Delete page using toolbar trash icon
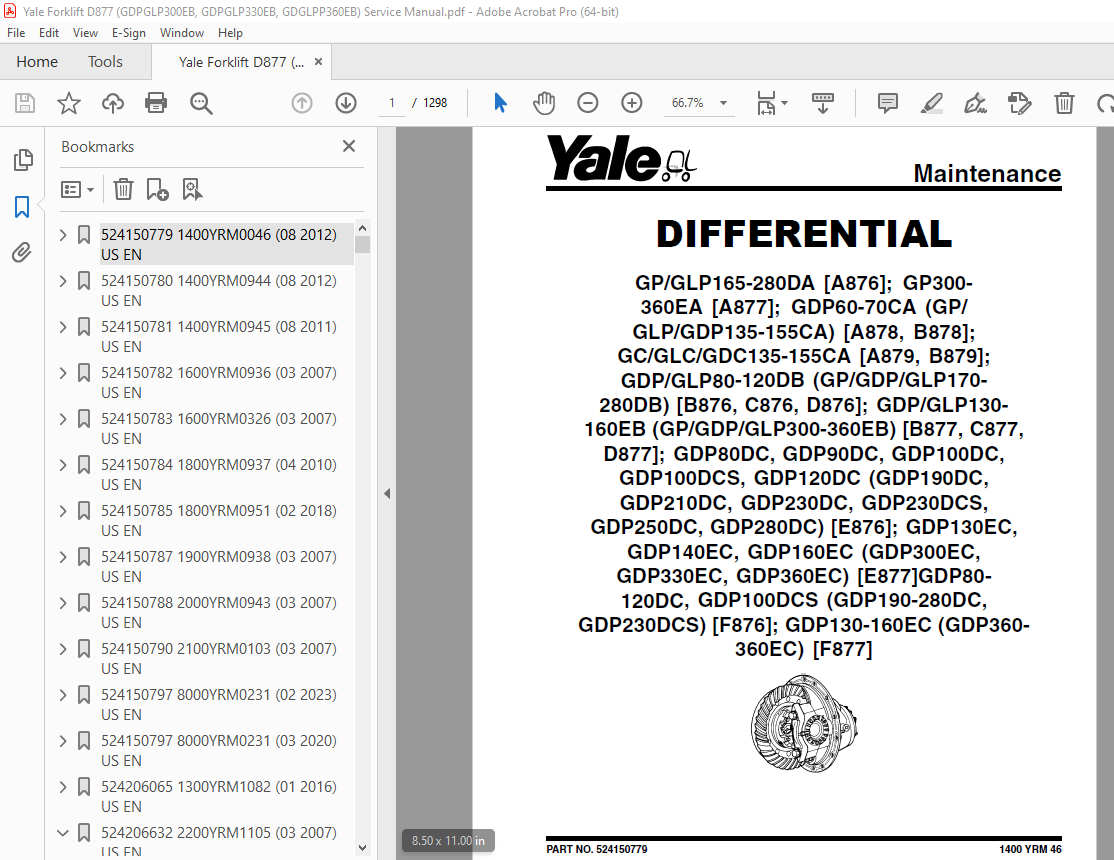 (1064, 103)
